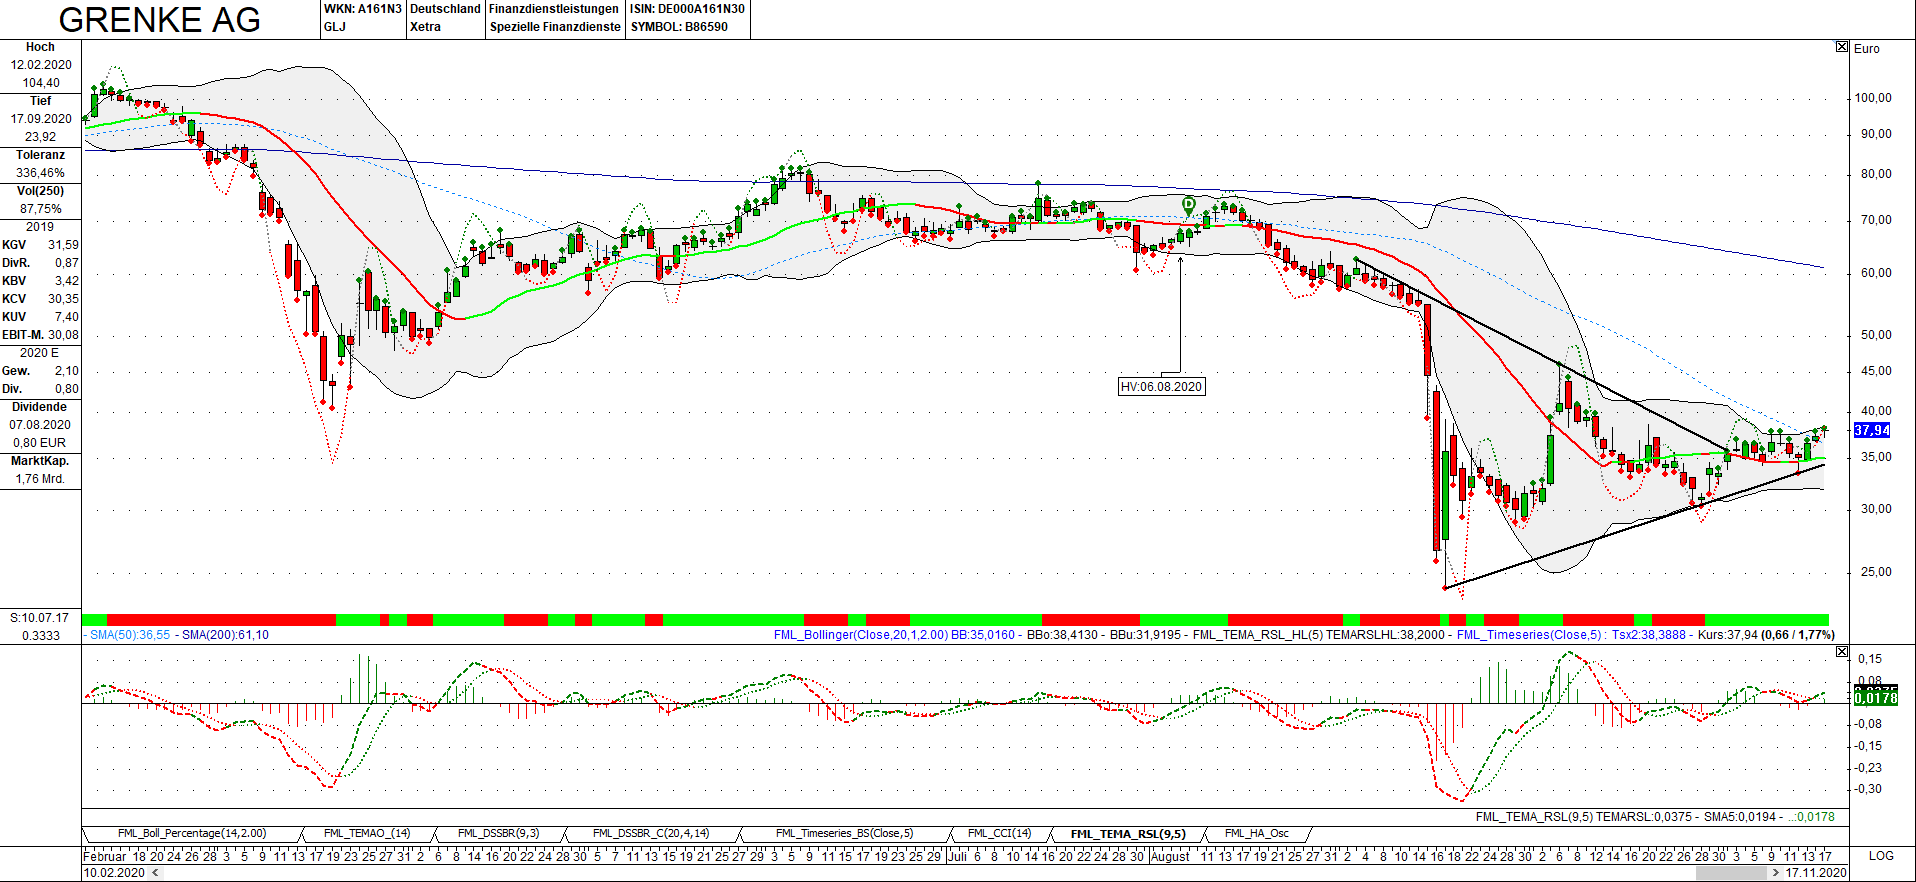Click the Xetra exchange cell
Image resolution: width=1916 pixels, height=882 pixels.
point(425,27)
